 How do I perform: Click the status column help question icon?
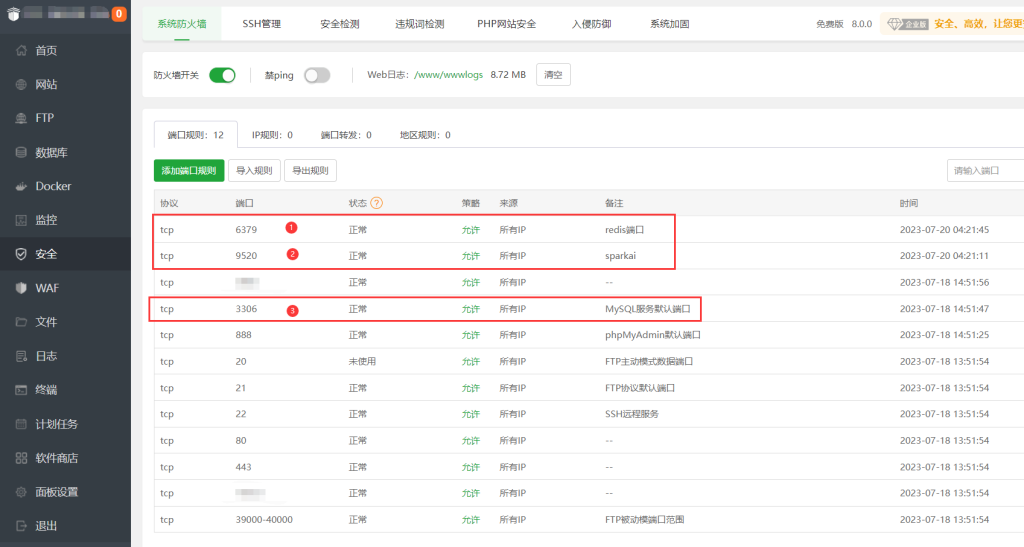tap(377, 203)
